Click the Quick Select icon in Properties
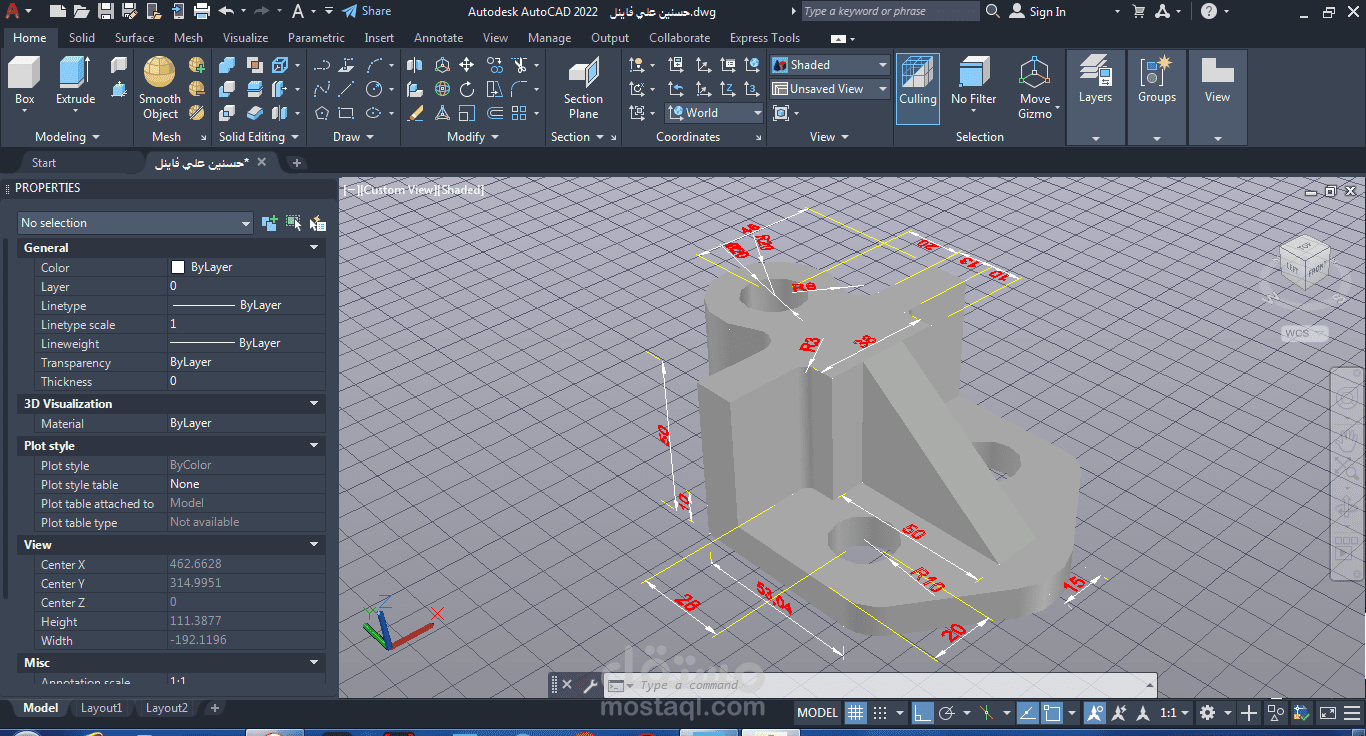The height and width of the screenshot is (736, 1366). point(317,223)
